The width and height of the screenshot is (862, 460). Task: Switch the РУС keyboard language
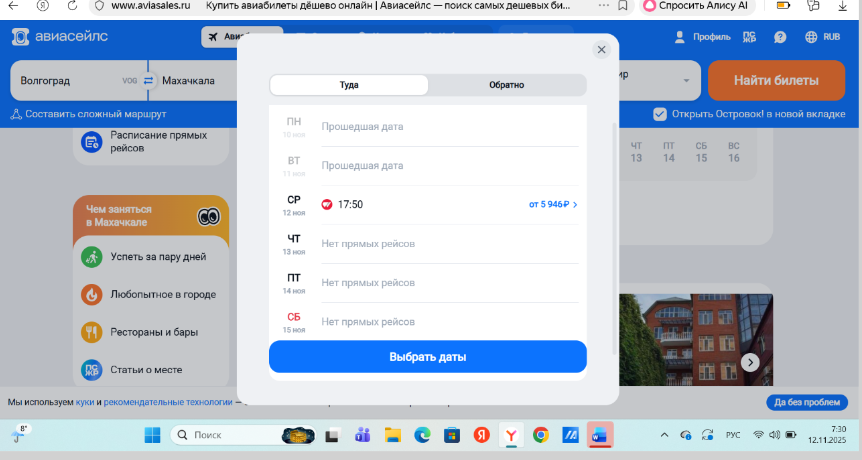pos(733,435)
